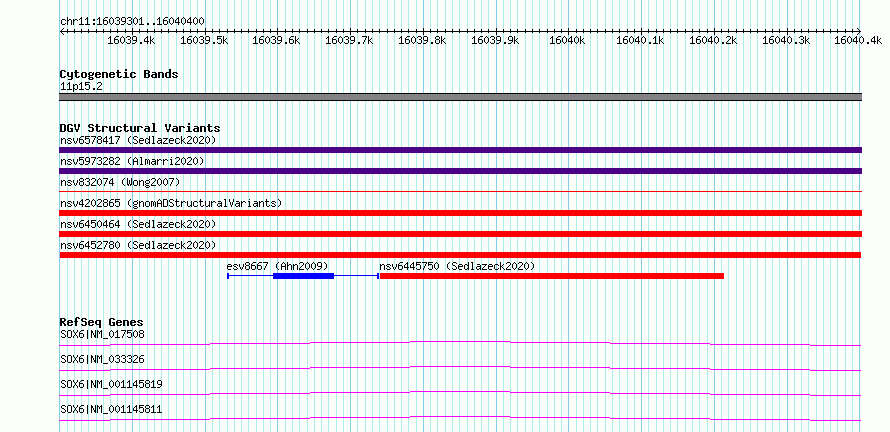
Task: Click the nsv6450464 (Sedlazeck2020) label
Action: pos(138,224)
